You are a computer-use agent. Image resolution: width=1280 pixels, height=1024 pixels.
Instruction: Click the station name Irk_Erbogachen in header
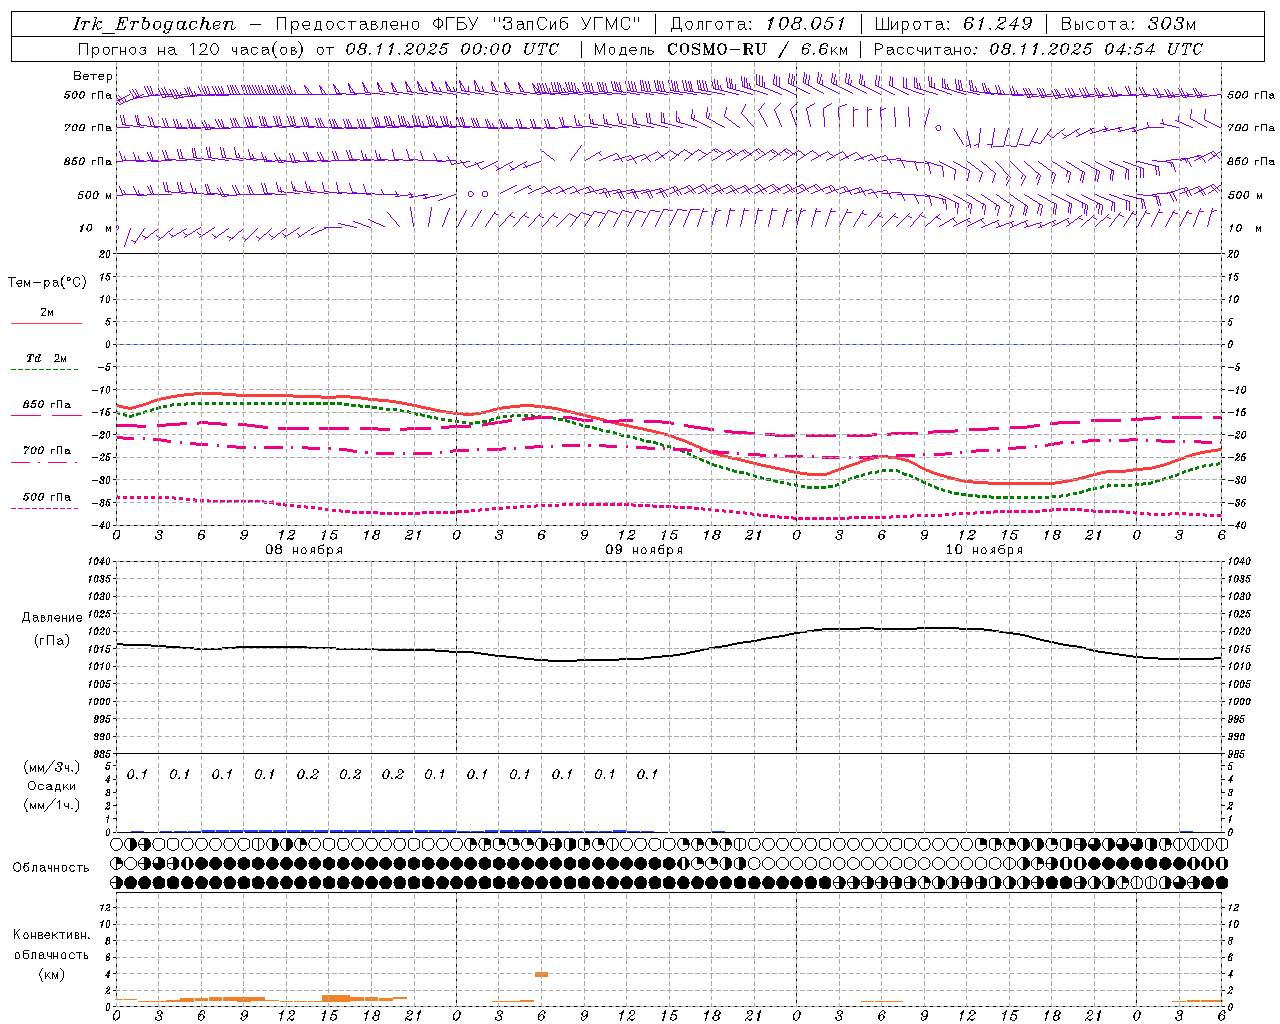[154, 24]
